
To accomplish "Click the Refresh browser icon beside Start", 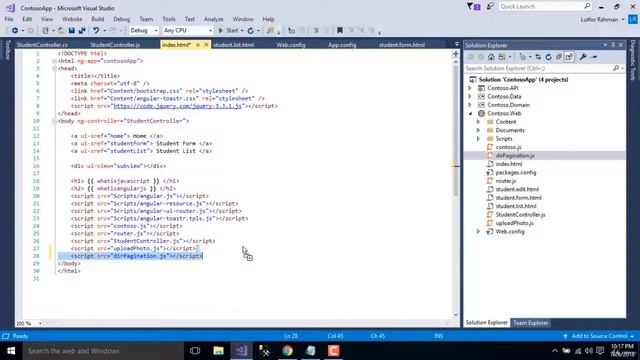I will click(x=251, y=31).
